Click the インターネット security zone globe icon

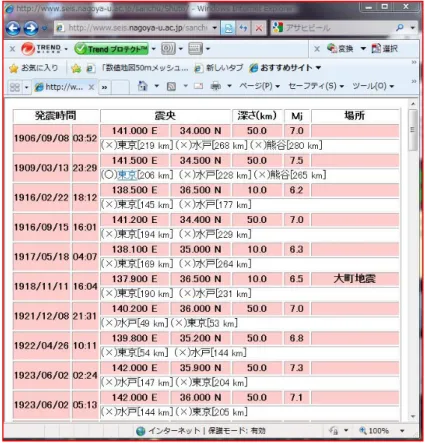click(140, 431)
